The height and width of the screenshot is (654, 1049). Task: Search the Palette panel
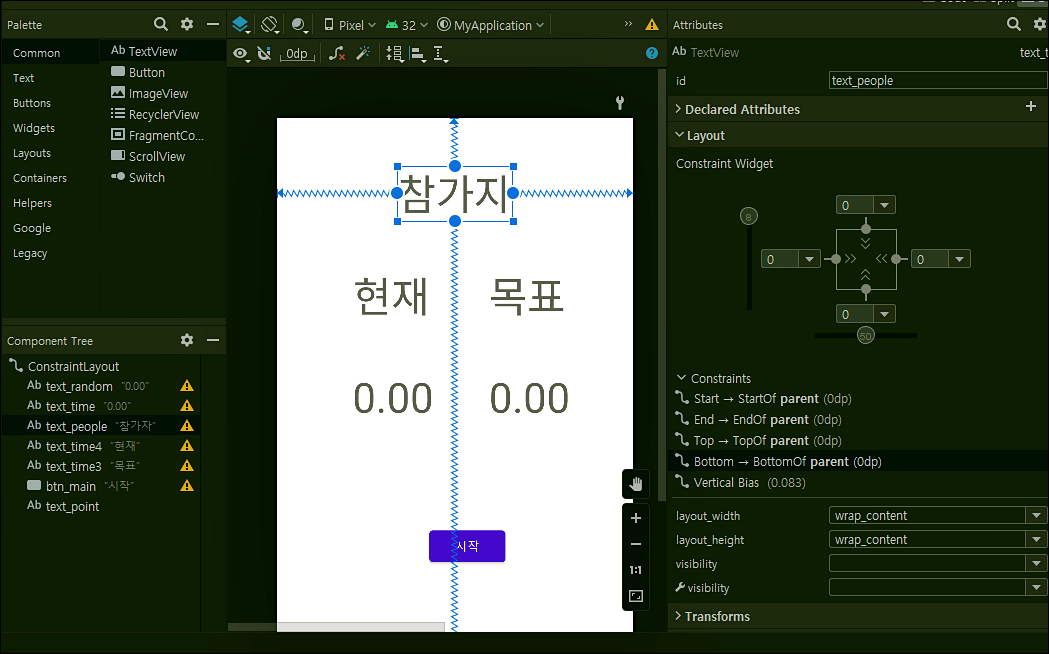coord(161,25)
